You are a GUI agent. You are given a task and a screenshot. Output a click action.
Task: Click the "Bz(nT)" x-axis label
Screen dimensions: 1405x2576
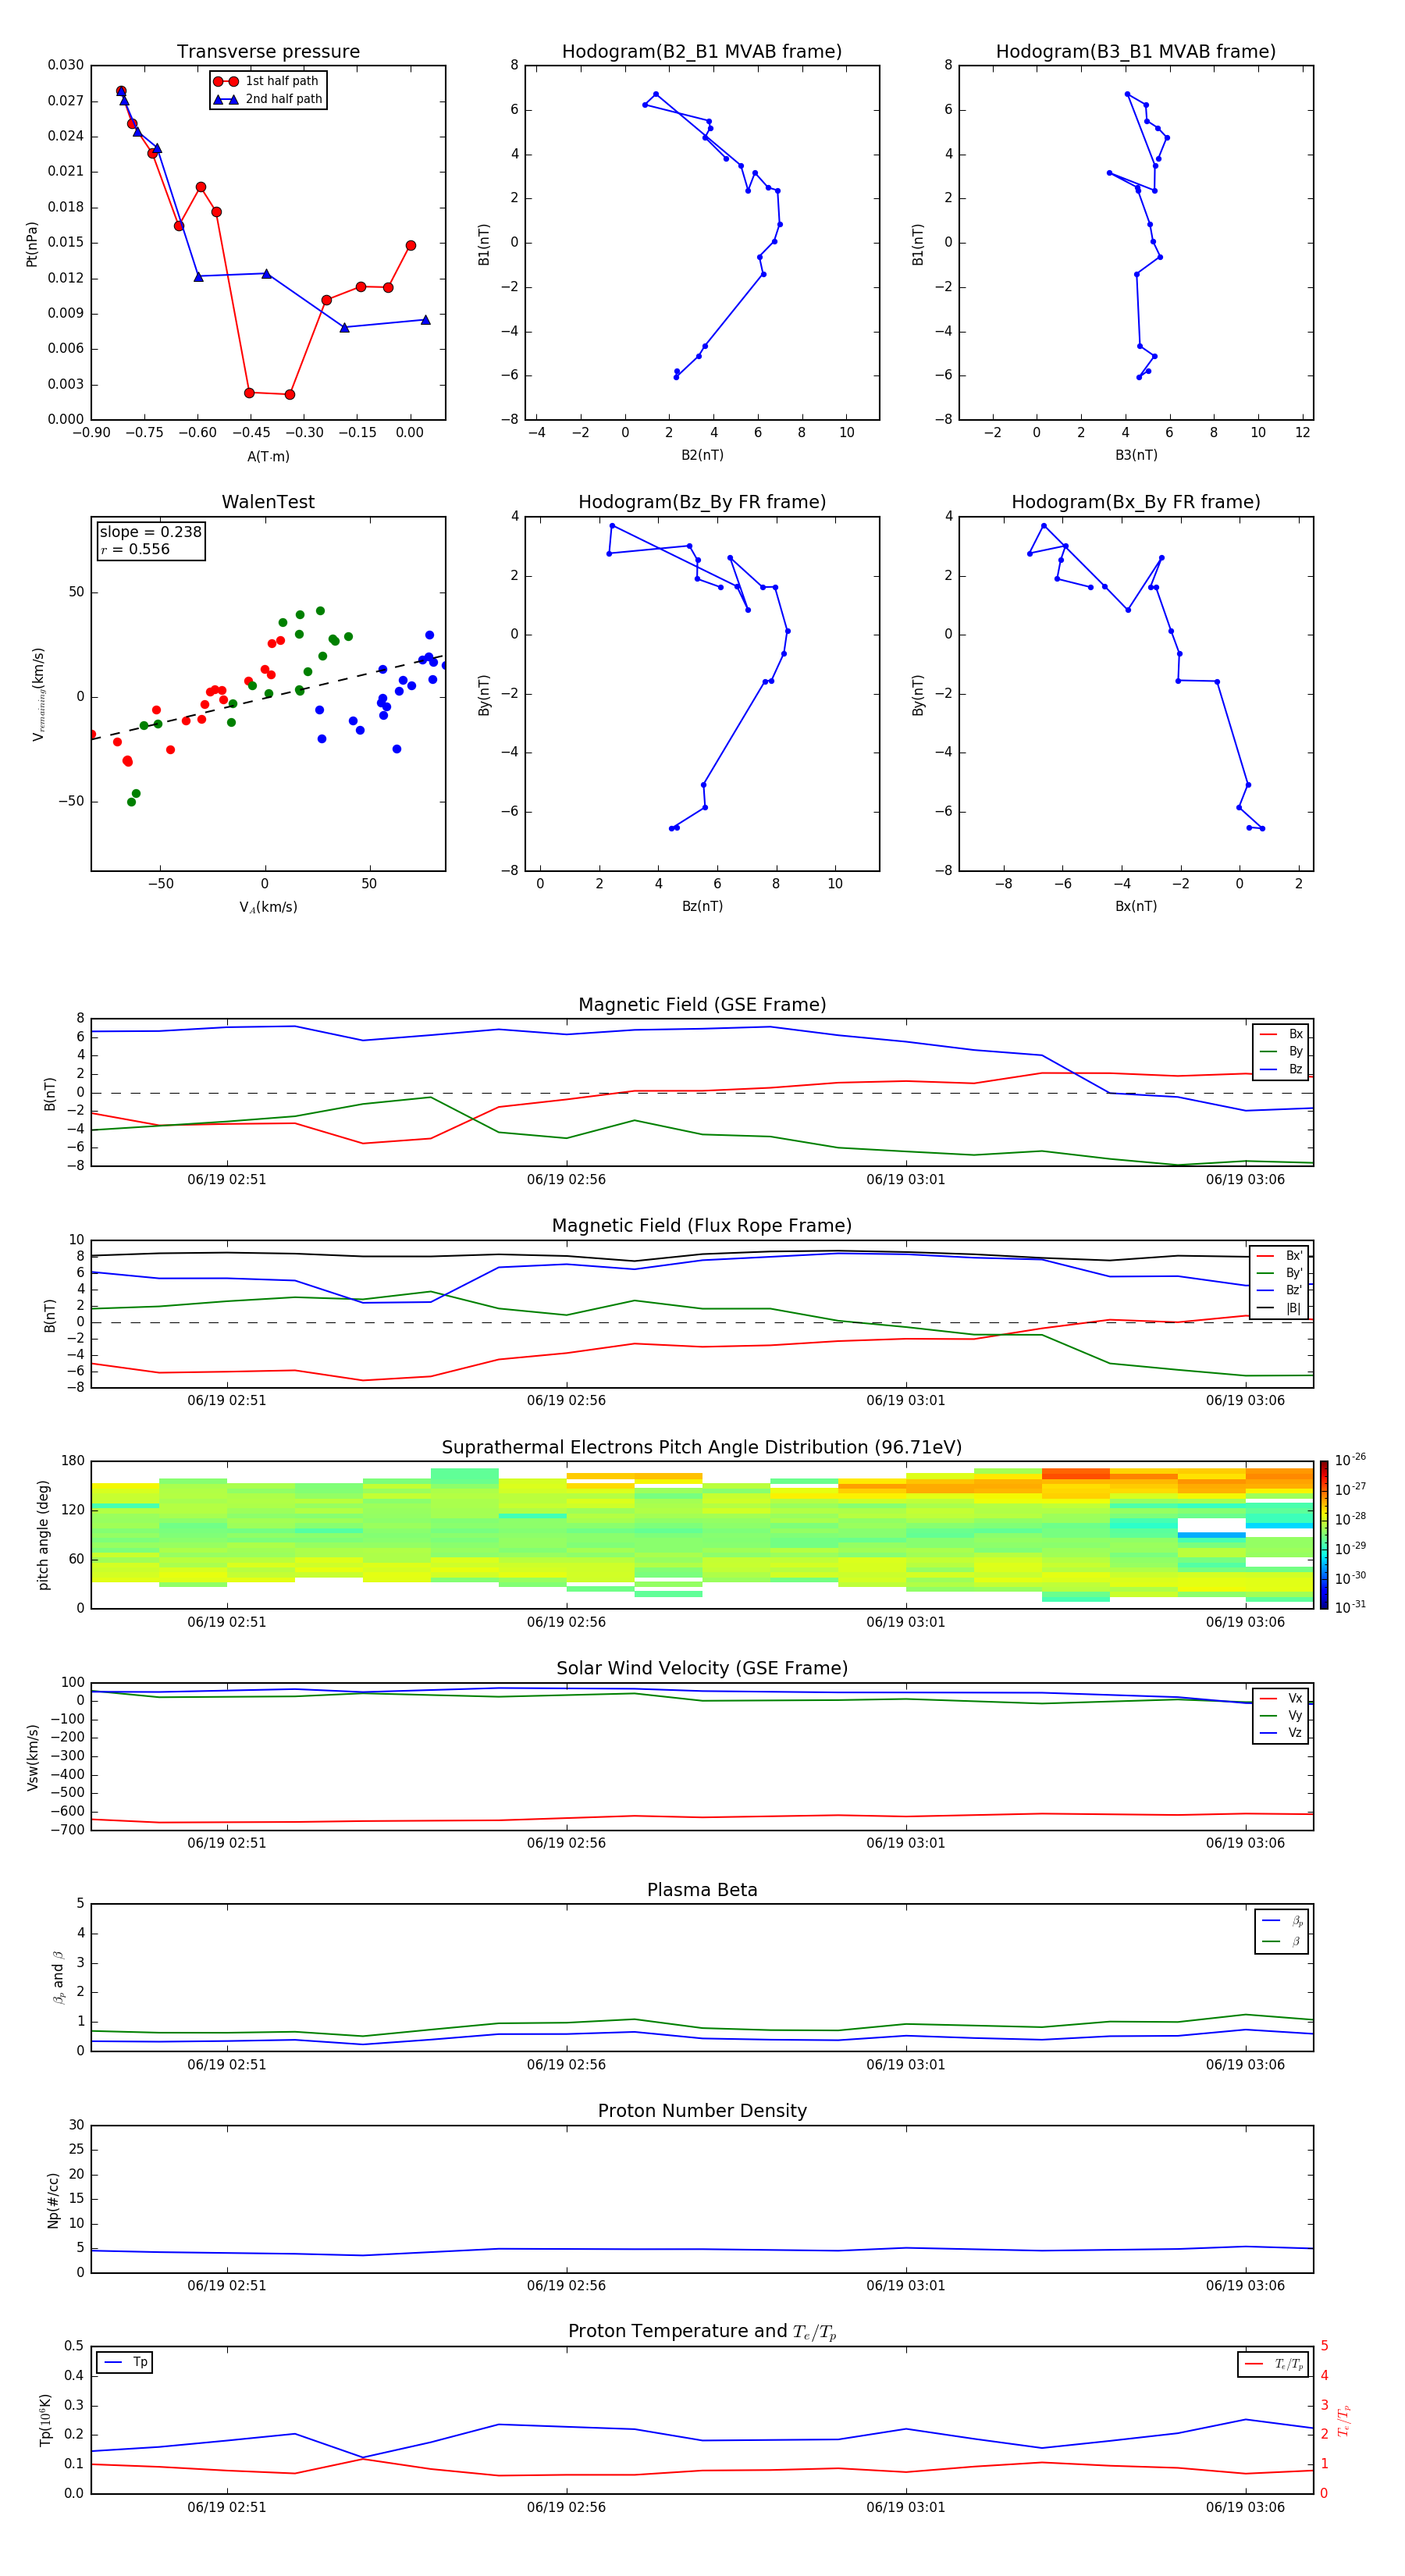(x=702, y=906)
